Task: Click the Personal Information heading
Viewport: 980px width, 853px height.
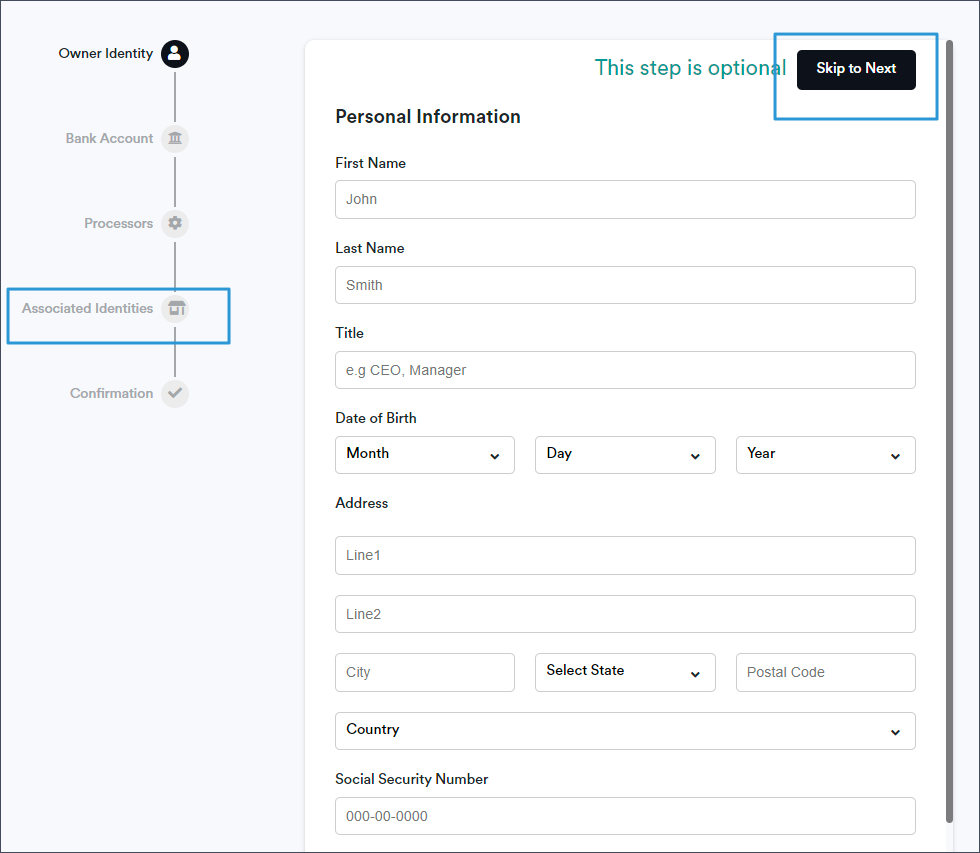Action: (x=428, y=117)
